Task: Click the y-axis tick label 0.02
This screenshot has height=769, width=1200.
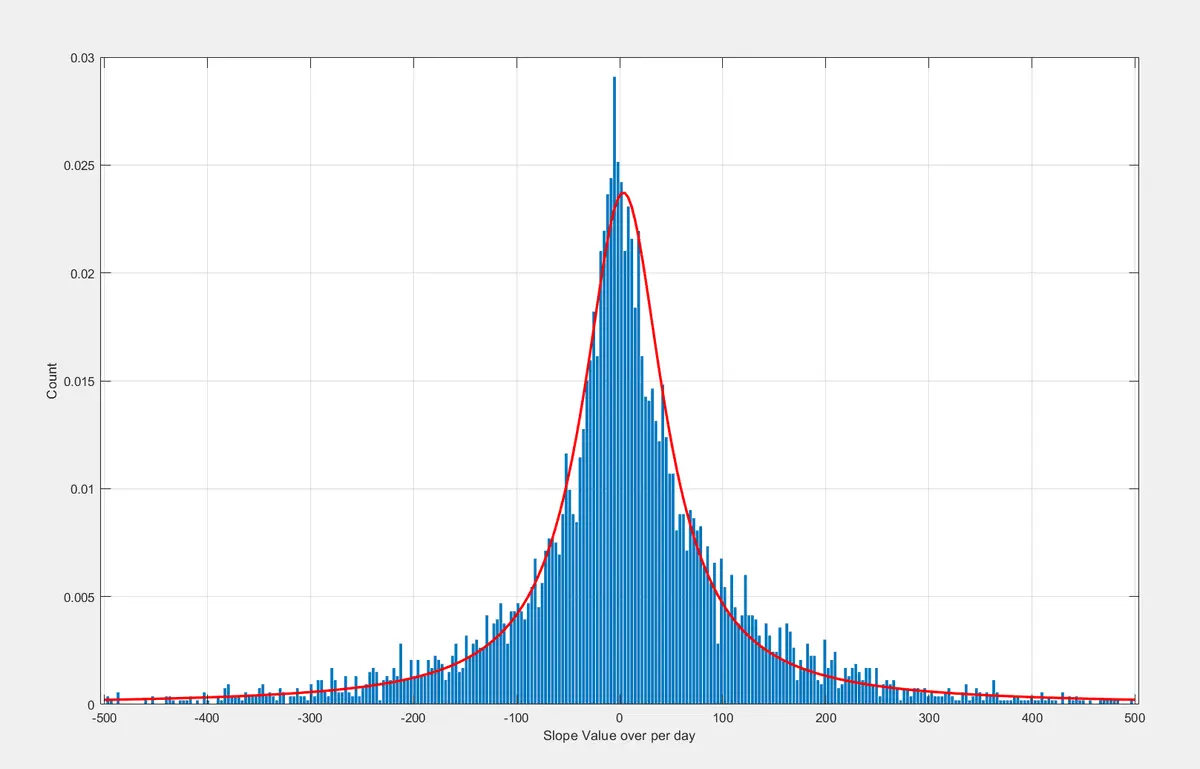Action: tap(81, 273)
